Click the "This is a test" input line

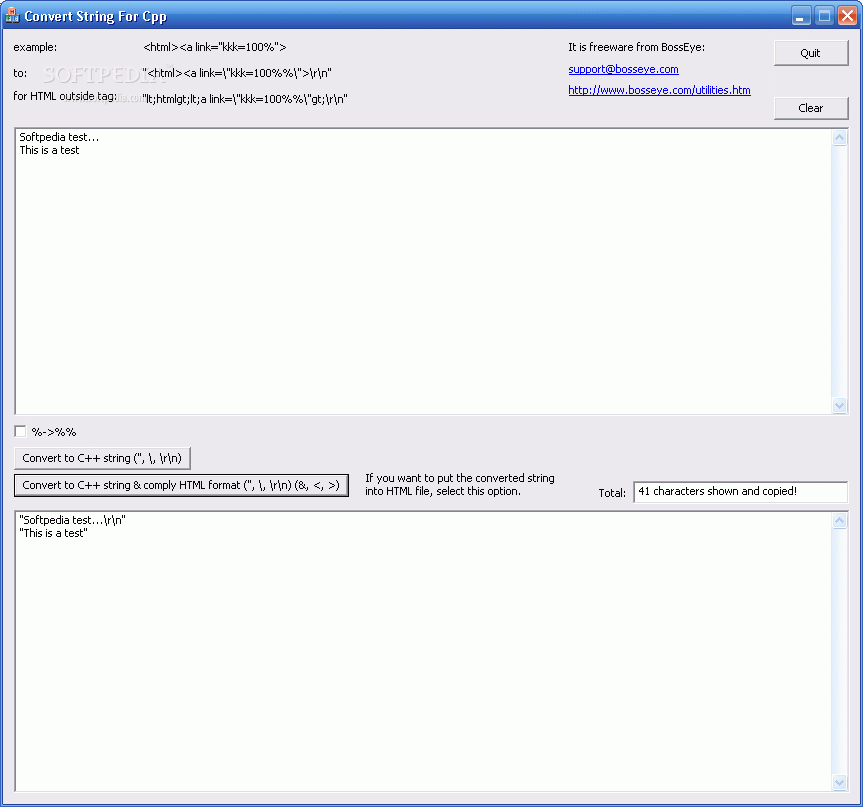50,150
